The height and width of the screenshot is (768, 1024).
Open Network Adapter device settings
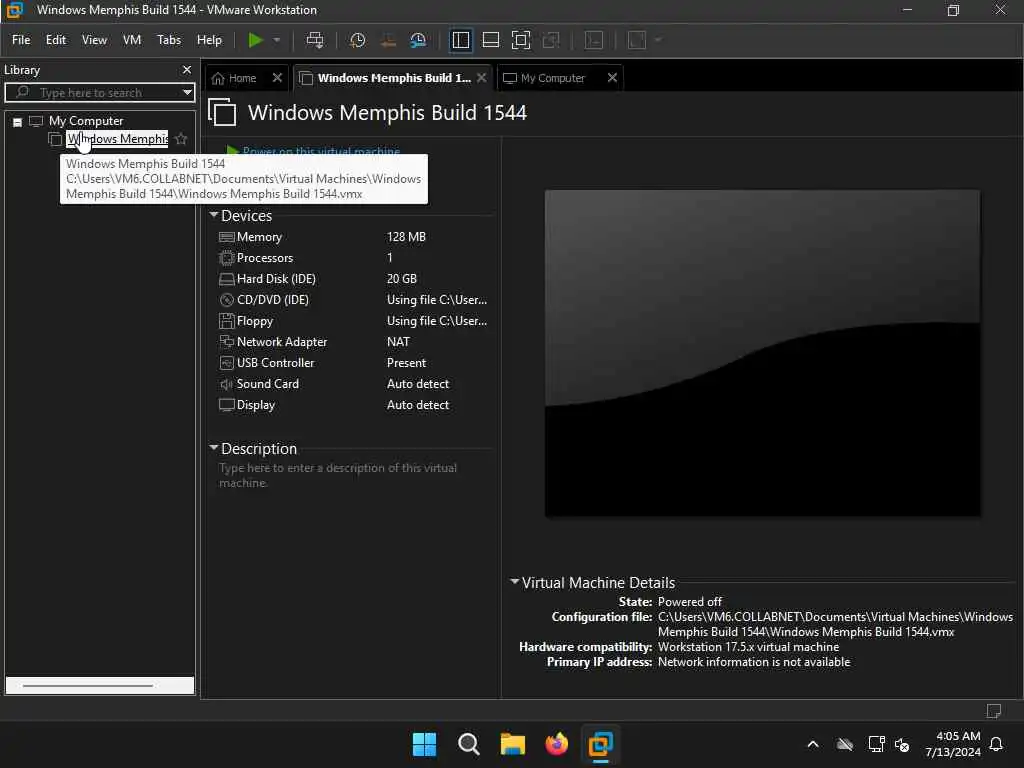(281, 342)
